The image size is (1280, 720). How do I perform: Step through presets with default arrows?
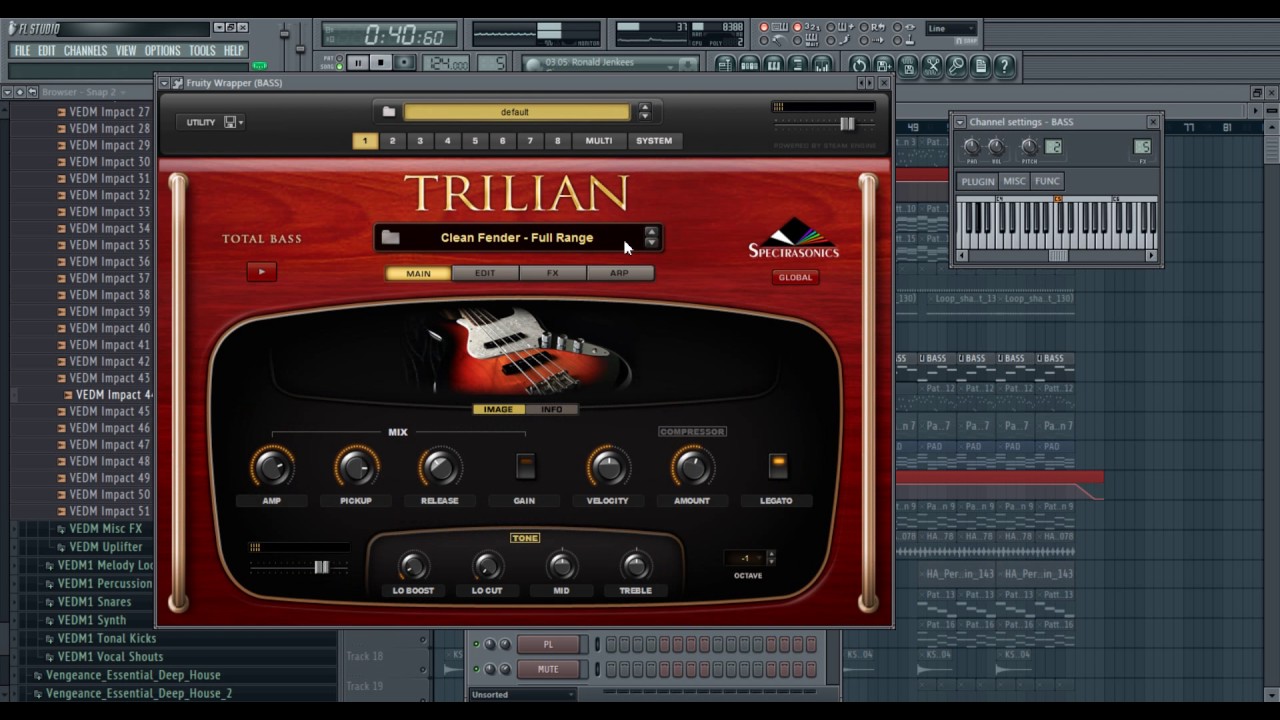click(644, 112)
